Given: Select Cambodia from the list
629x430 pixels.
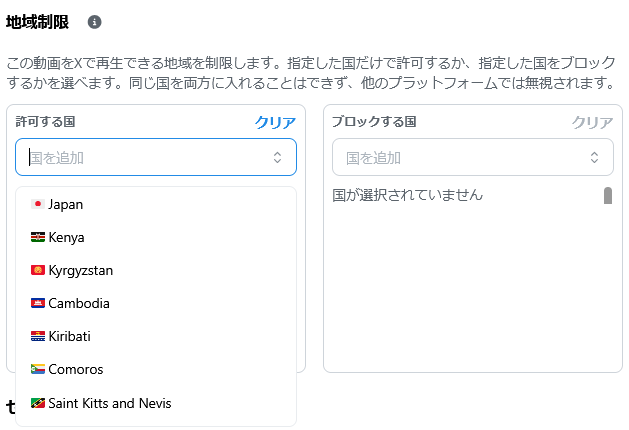Looking at the screenshot, I should pos(156,303).
